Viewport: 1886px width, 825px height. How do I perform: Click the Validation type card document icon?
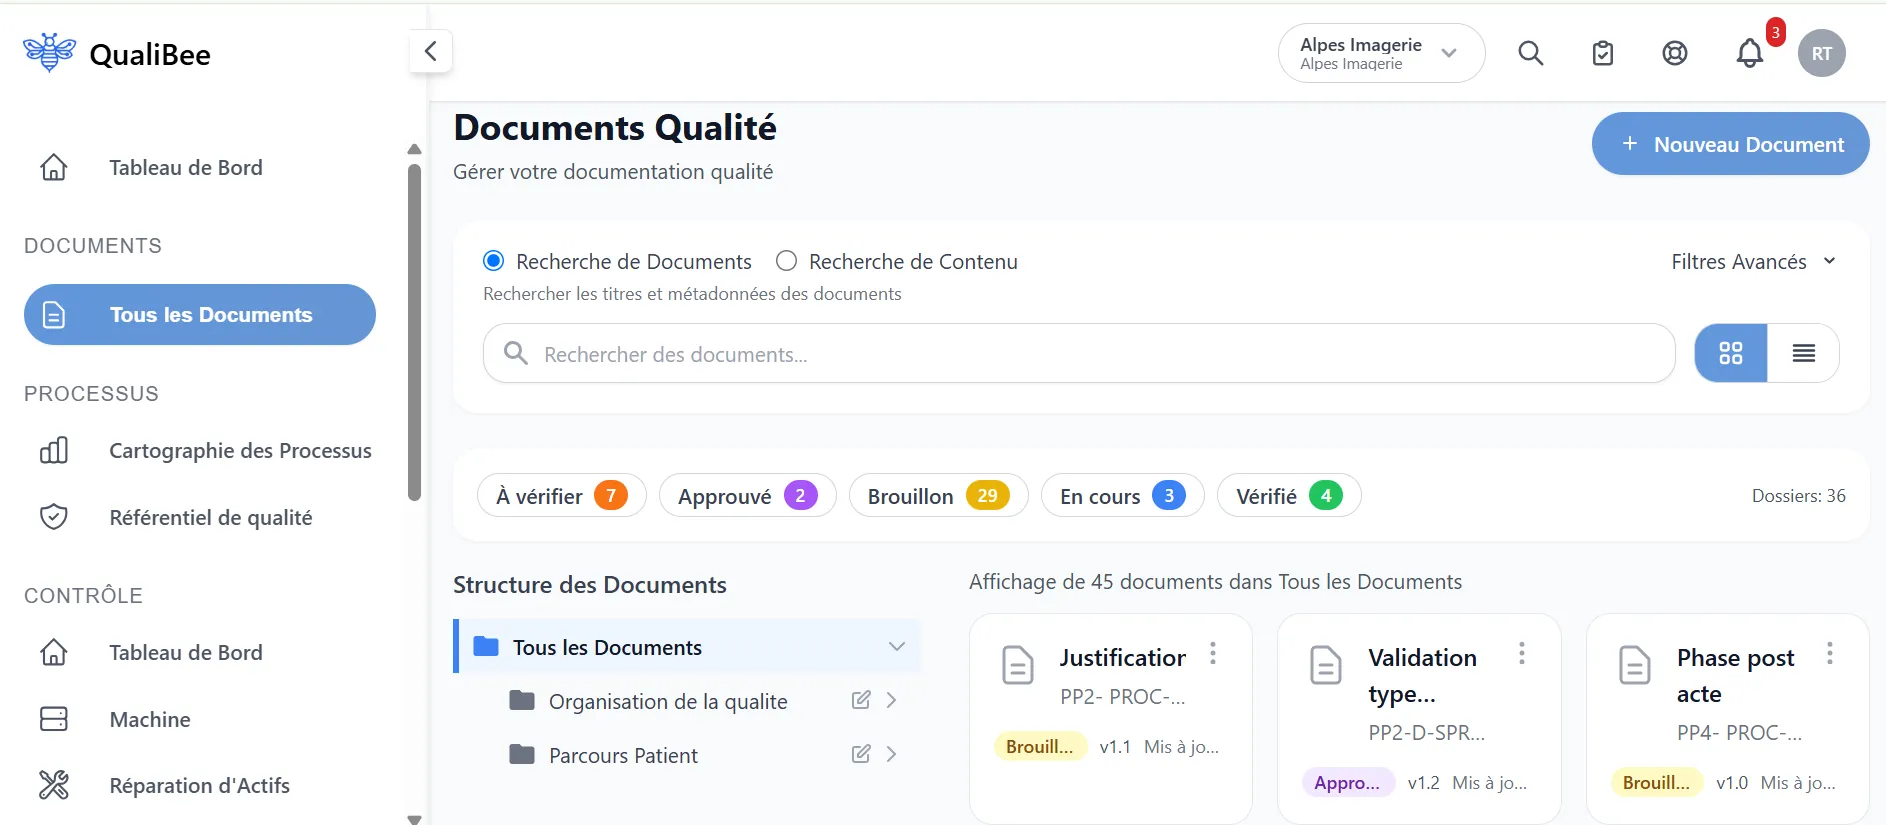coord(1326,665)
